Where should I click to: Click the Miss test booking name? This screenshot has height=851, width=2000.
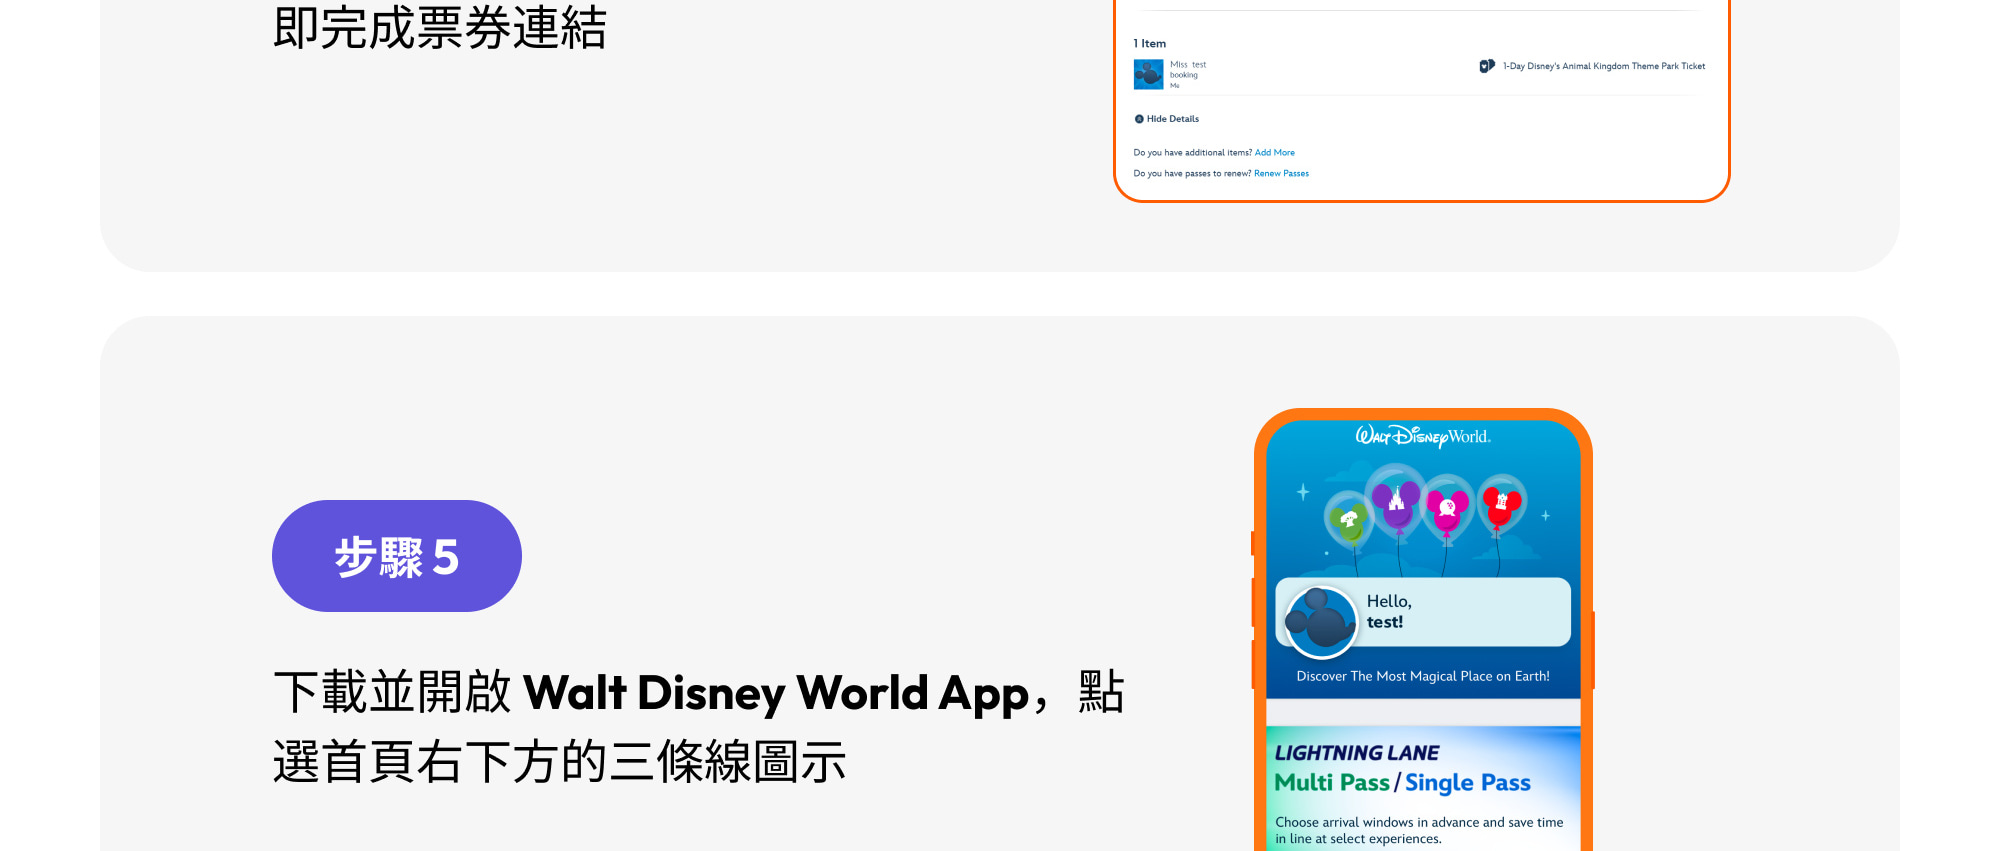coord(1188,70)
